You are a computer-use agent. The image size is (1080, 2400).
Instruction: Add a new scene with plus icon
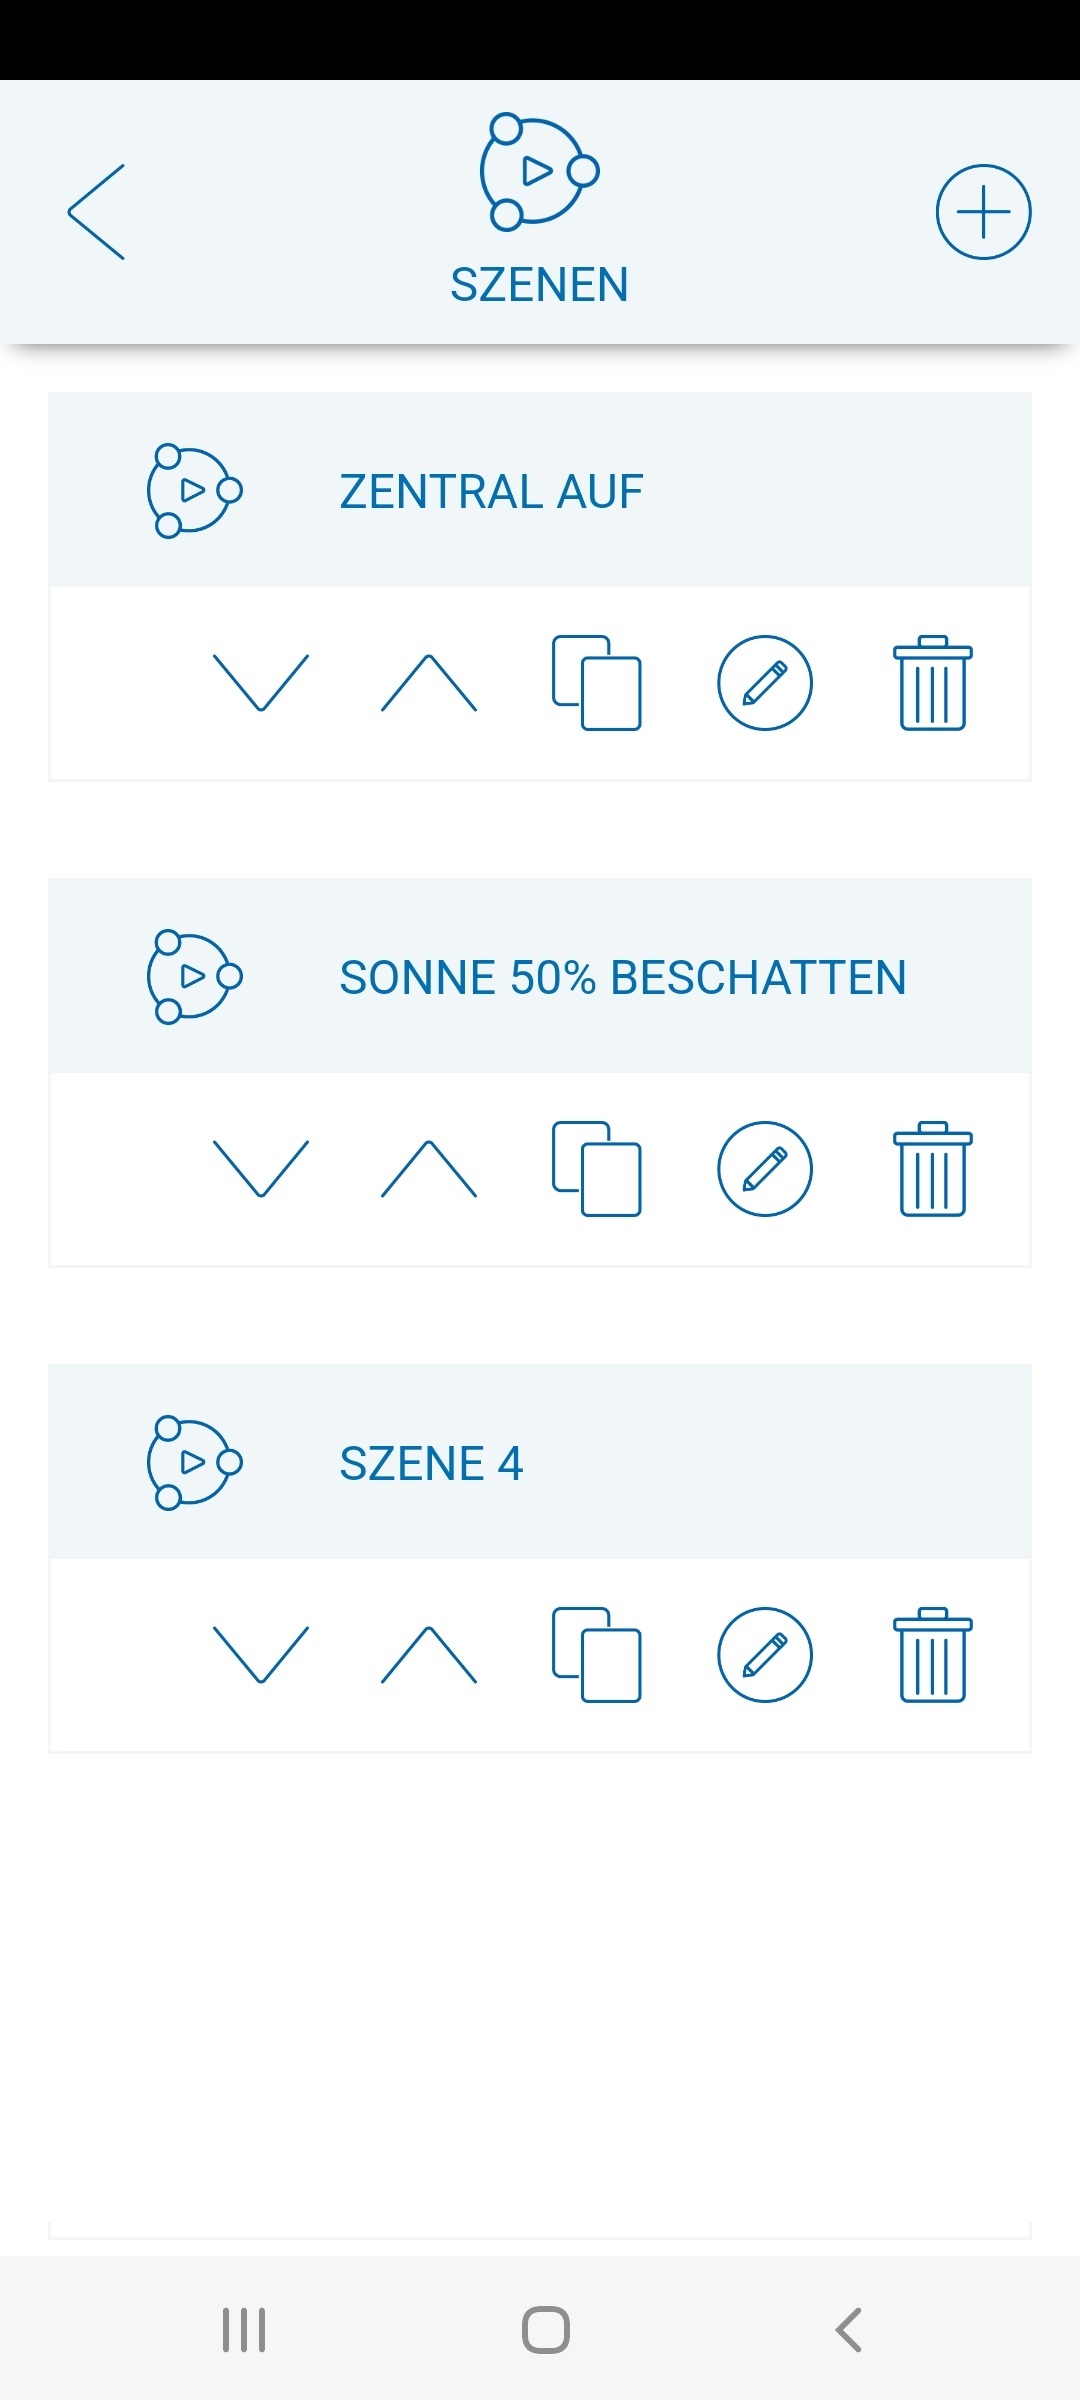[x=983, y=212]
